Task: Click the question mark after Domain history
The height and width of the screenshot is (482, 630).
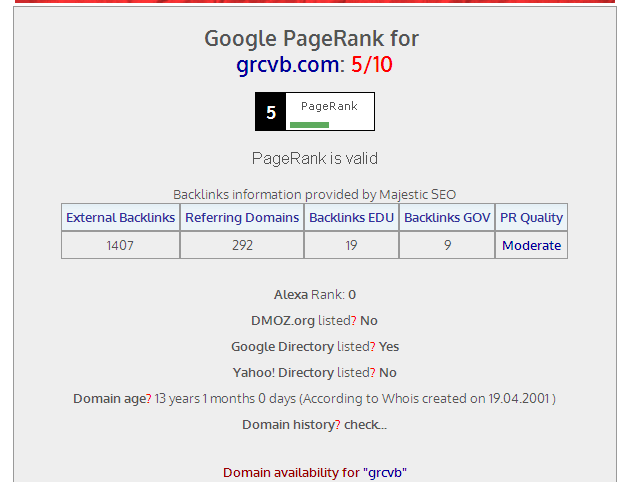Action: (338, 425)
